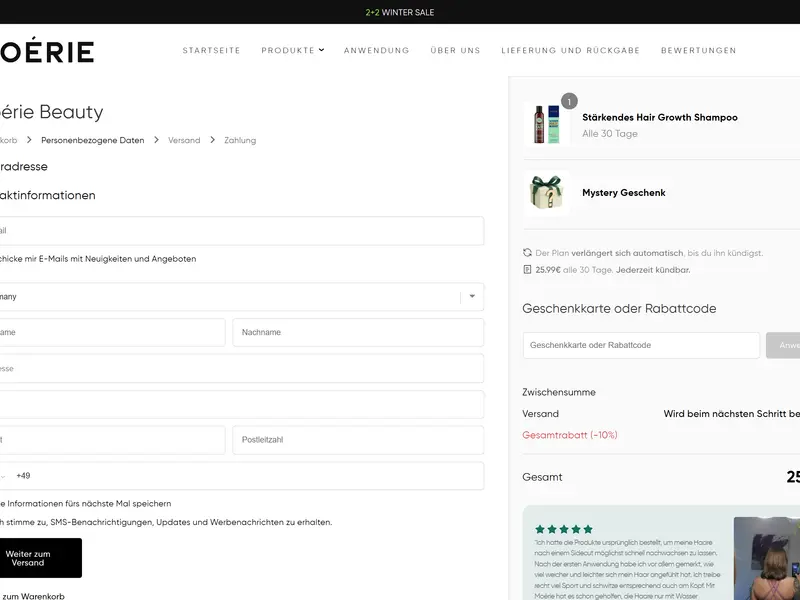Click the Geschenkkarte oder Rabattcode input field
Image resolution: width=800 pixels, height=600 pixels.
(641, 345)
